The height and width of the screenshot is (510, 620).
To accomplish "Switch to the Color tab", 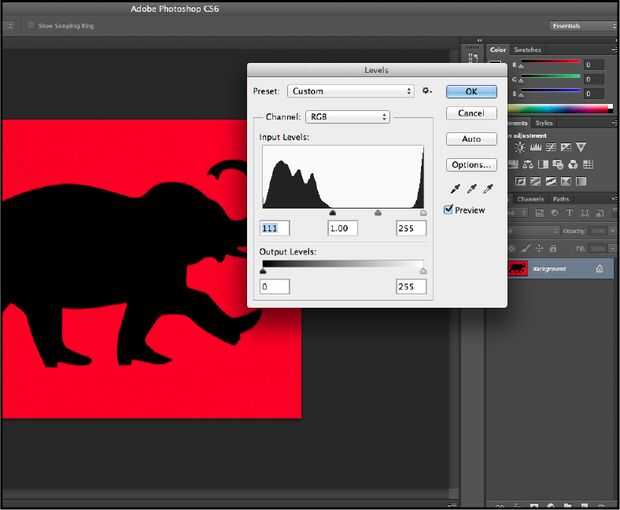I will (498, 49).
